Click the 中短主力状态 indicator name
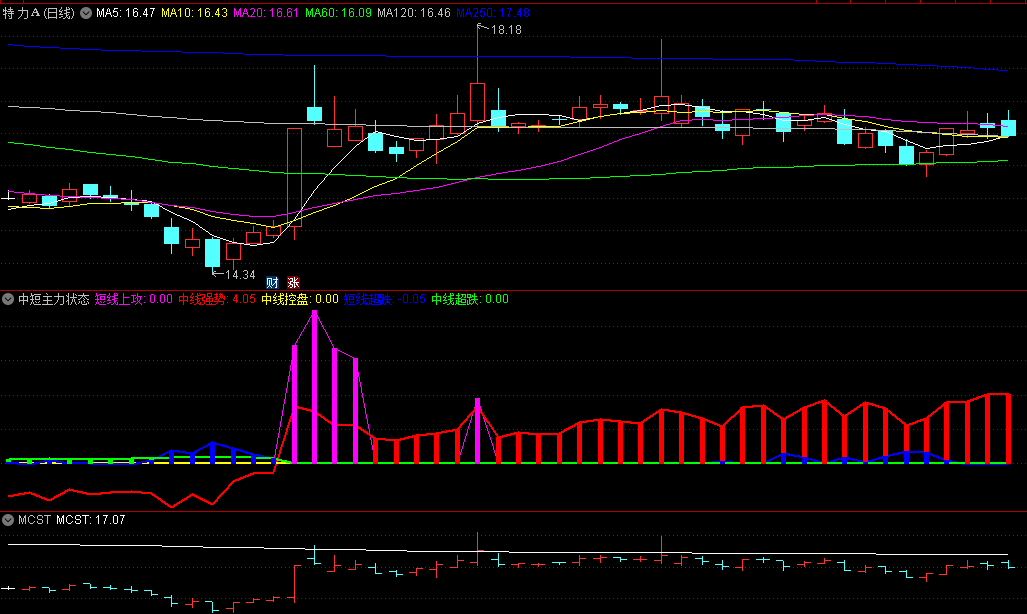Image resolution: width=1027 pixels, height=614 pixels. [54, 299]
